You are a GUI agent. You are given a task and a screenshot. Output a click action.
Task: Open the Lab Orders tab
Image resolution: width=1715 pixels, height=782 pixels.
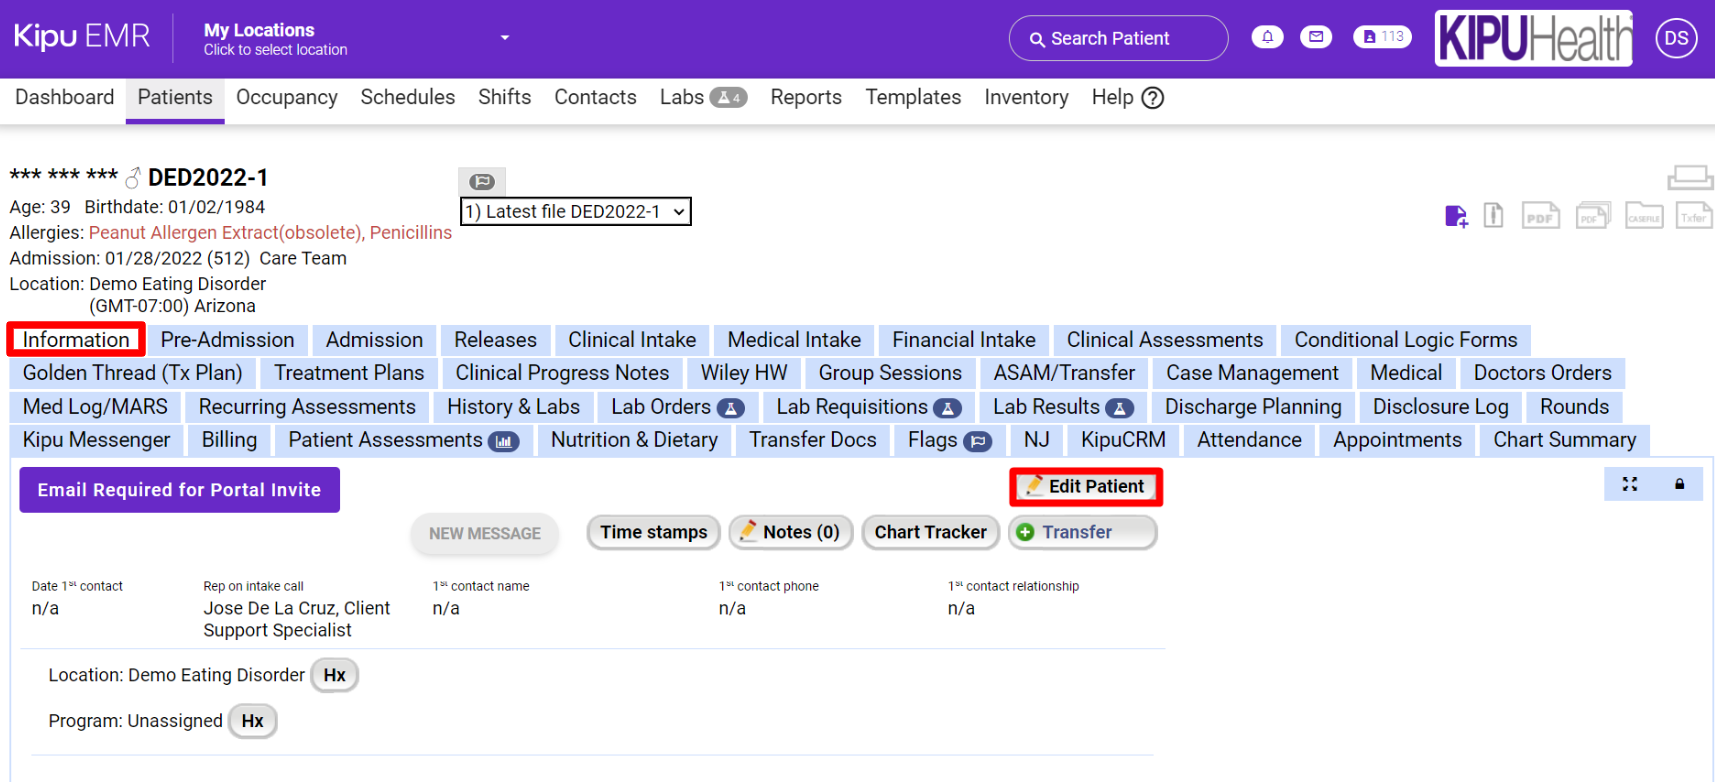coord(677,407)
